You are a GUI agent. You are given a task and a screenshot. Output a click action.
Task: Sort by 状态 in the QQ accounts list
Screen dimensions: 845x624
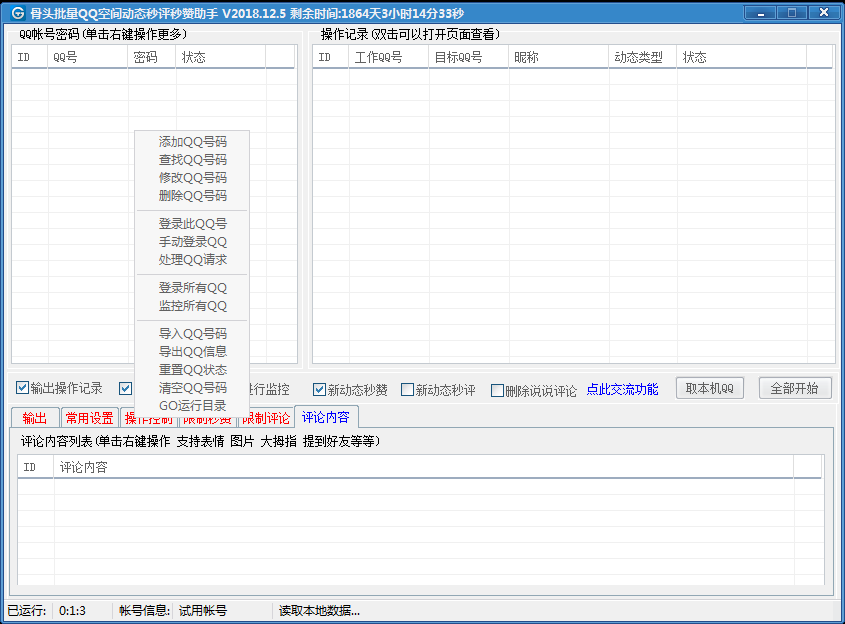pyautogui.click(x=220, y=57)
